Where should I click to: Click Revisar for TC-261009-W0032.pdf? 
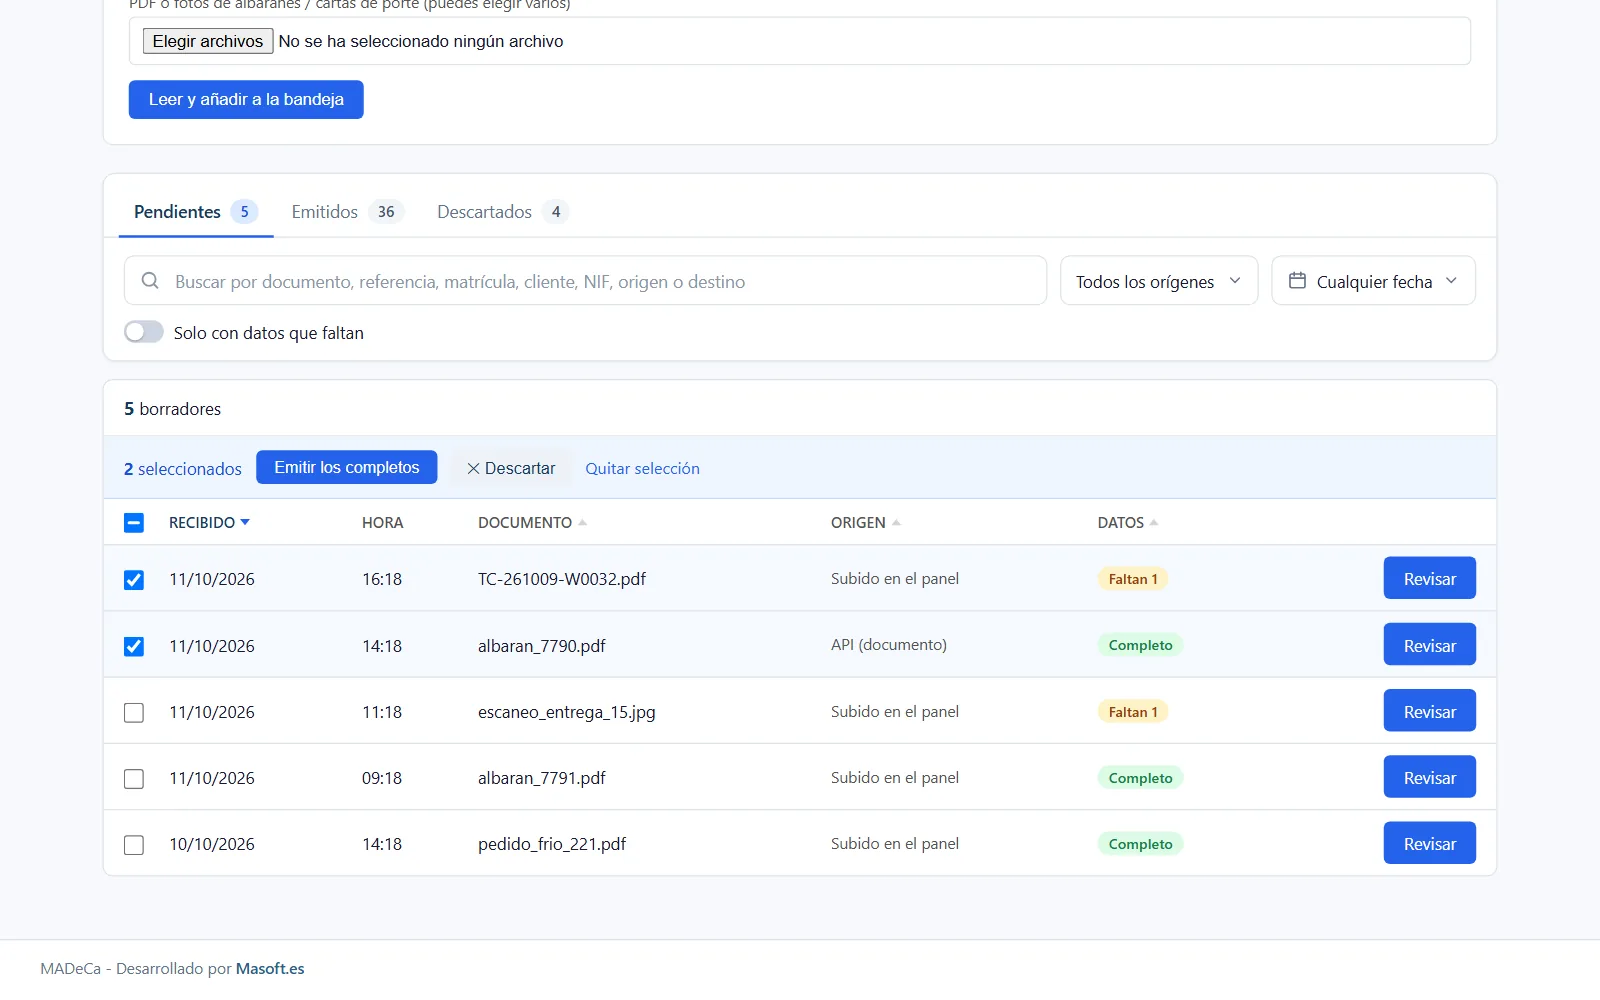(1430, 578)
